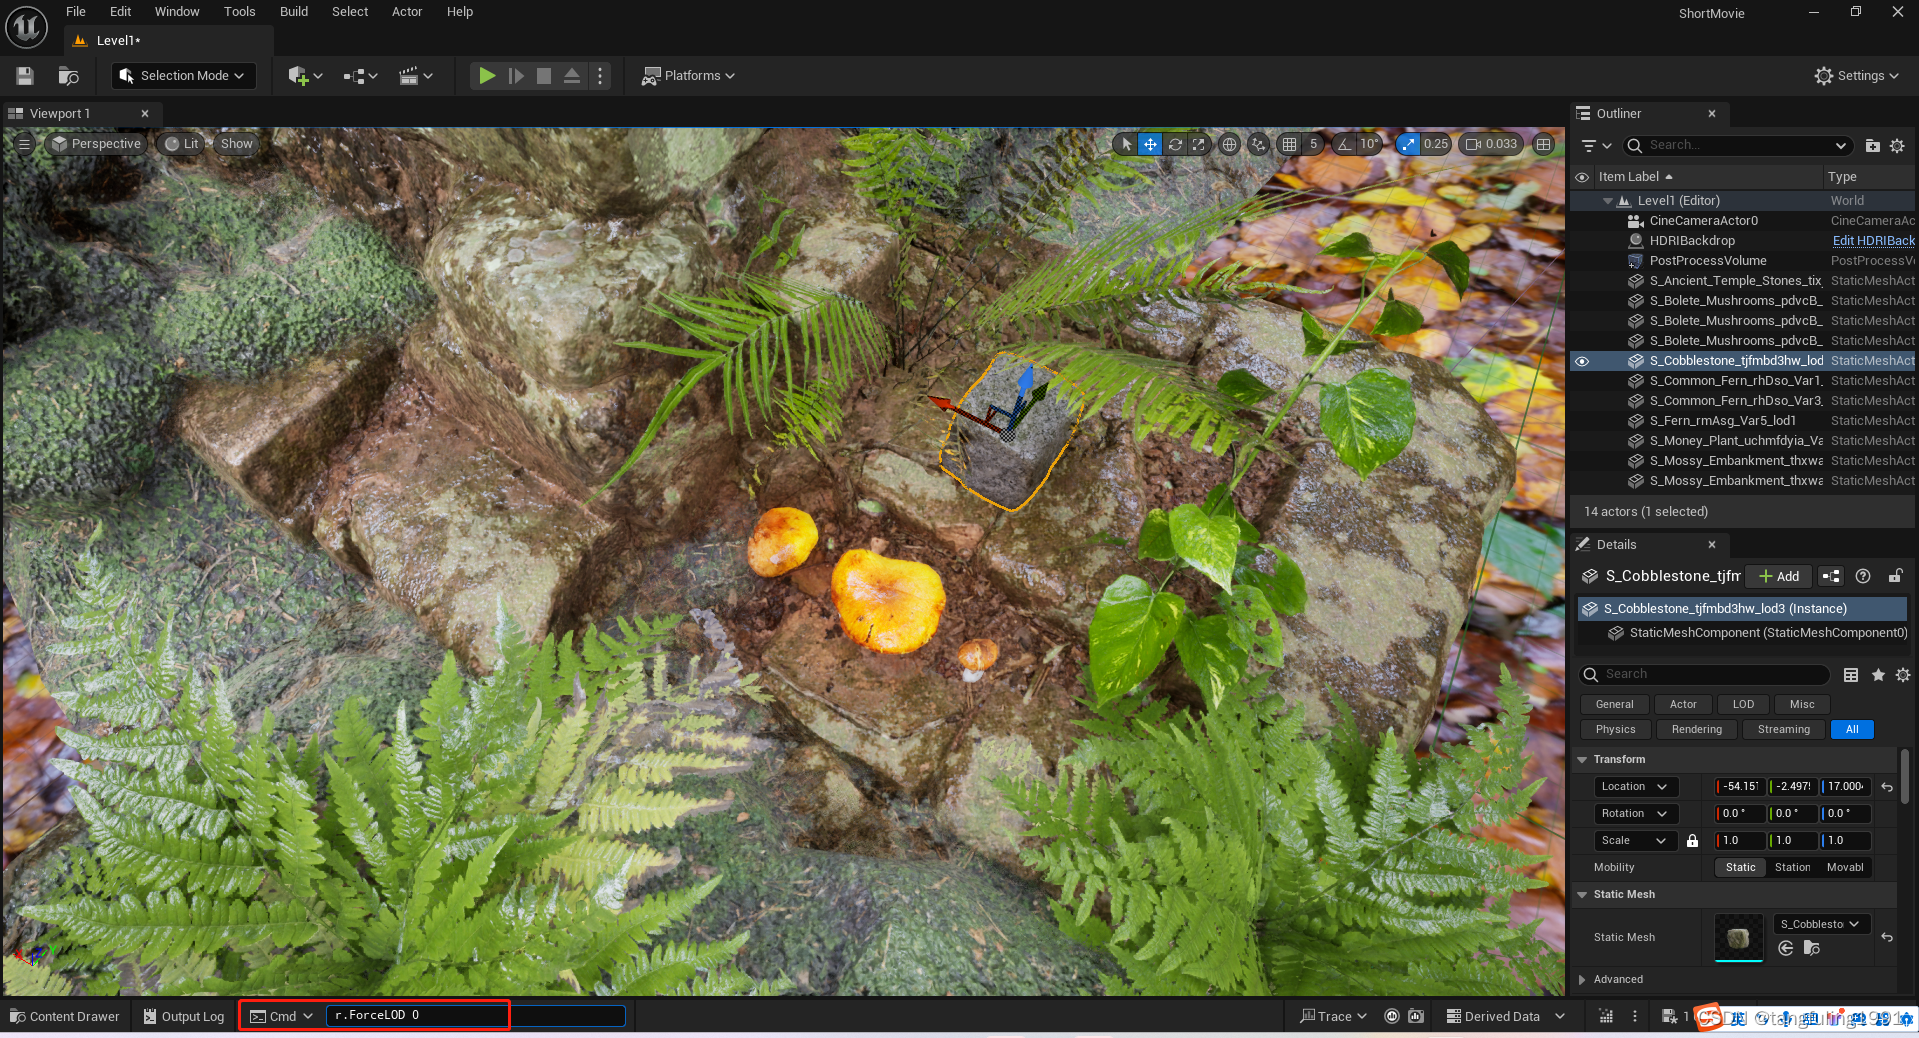Open the Tools menu
1919x1038 pixels.
(x=240, y=12)
